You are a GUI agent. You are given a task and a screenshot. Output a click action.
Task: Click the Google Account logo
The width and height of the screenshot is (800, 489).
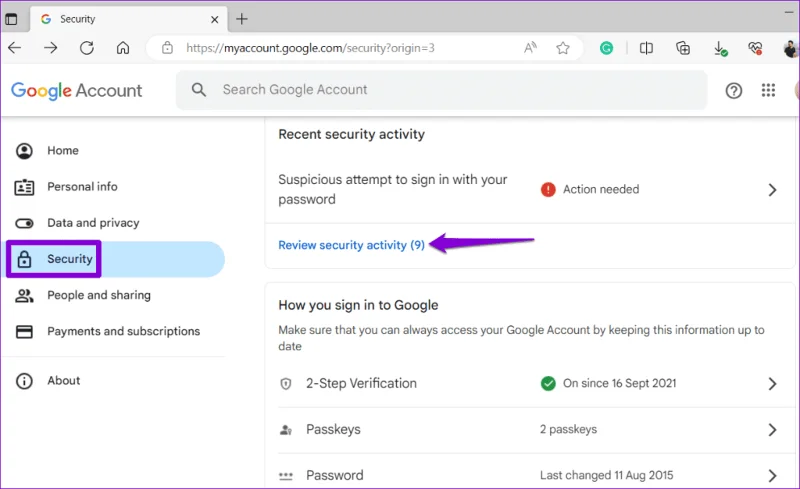click(x=77, y=91)
